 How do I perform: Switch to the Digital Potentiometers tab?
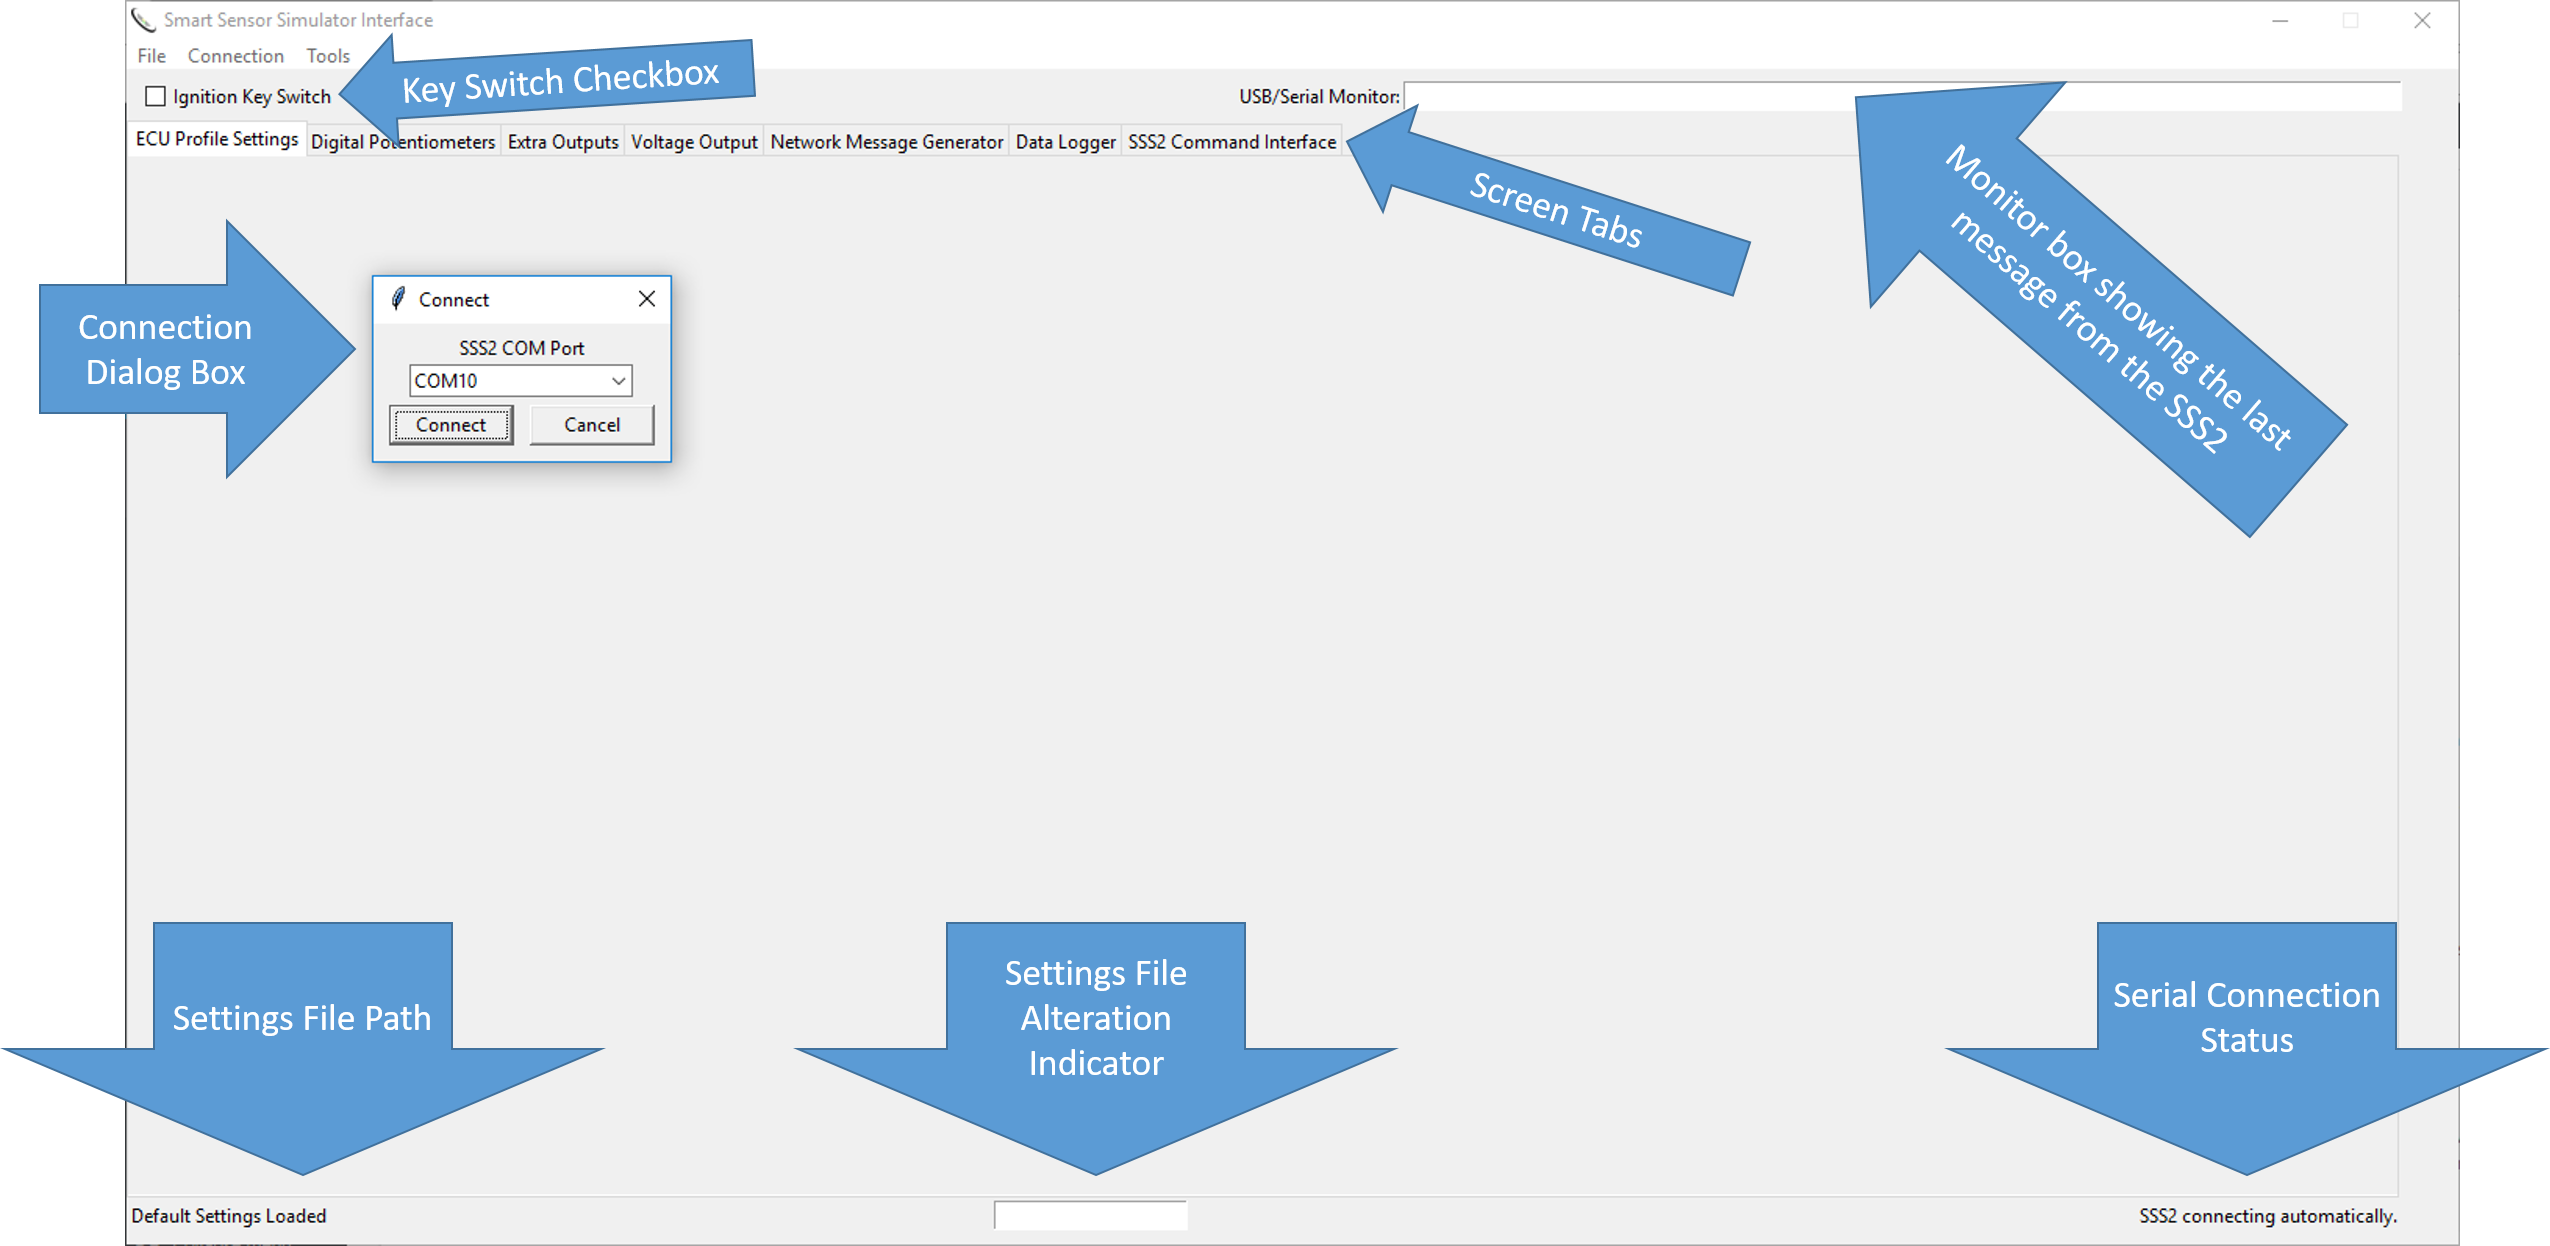pos(402,142)
